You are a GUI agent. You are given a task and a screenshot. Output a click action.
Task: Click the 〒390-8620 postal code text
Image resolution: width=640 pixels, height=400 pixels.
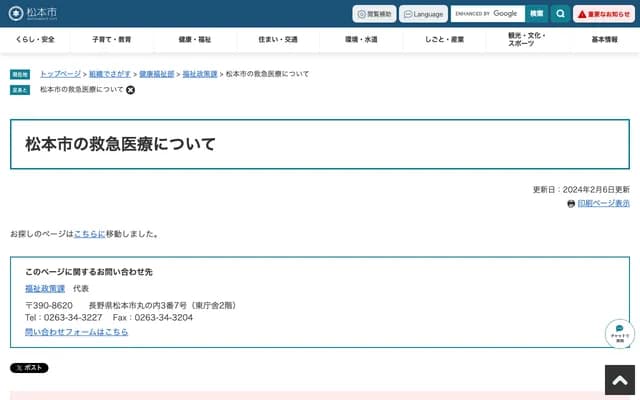coord(49,305)
